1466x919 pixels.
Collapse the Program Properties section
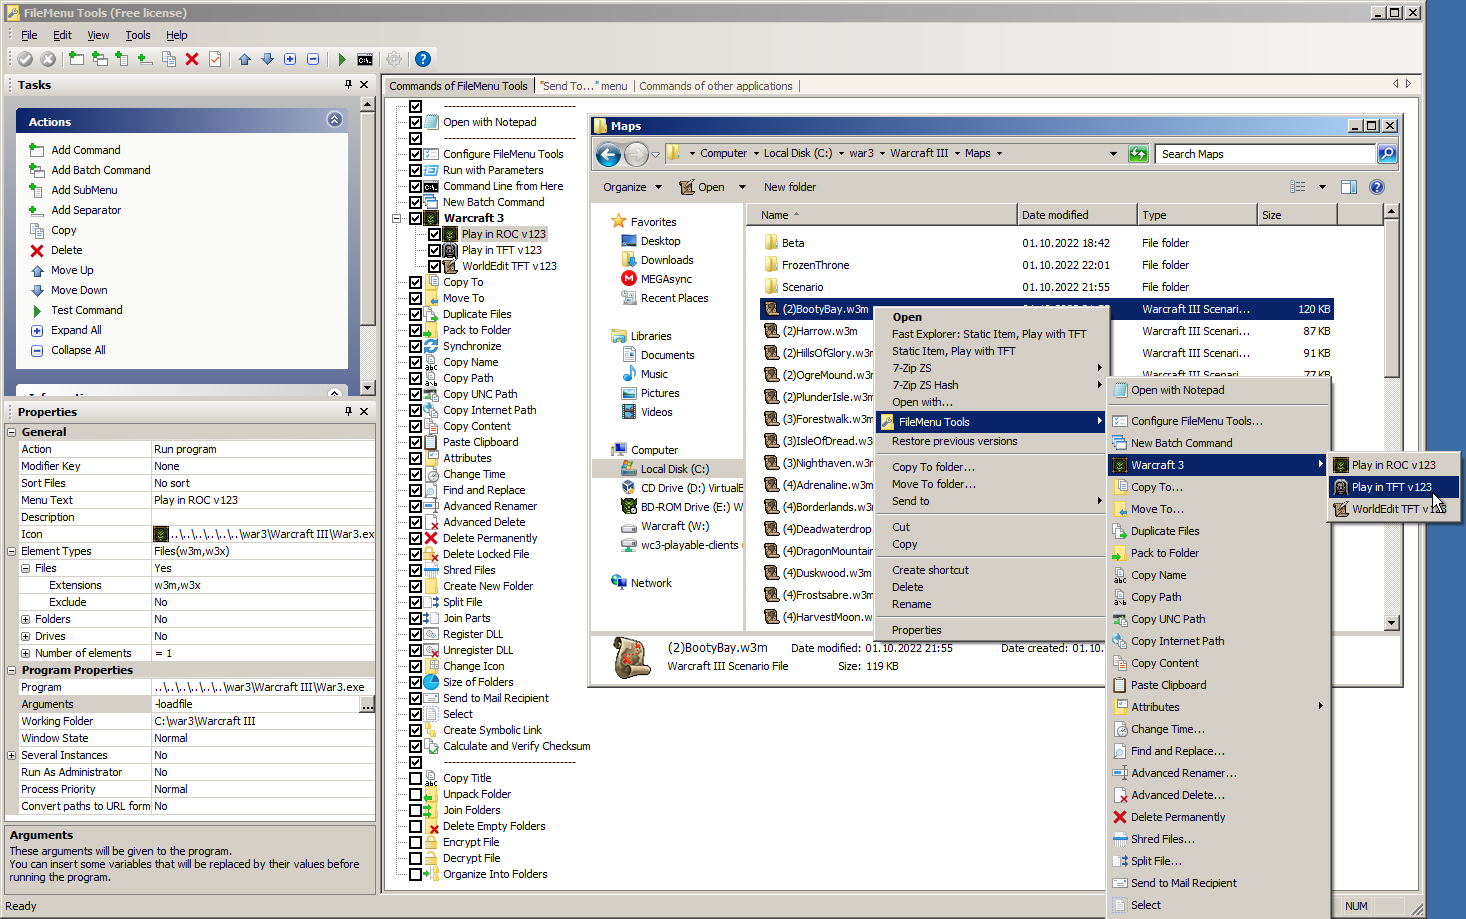(12, 670)
